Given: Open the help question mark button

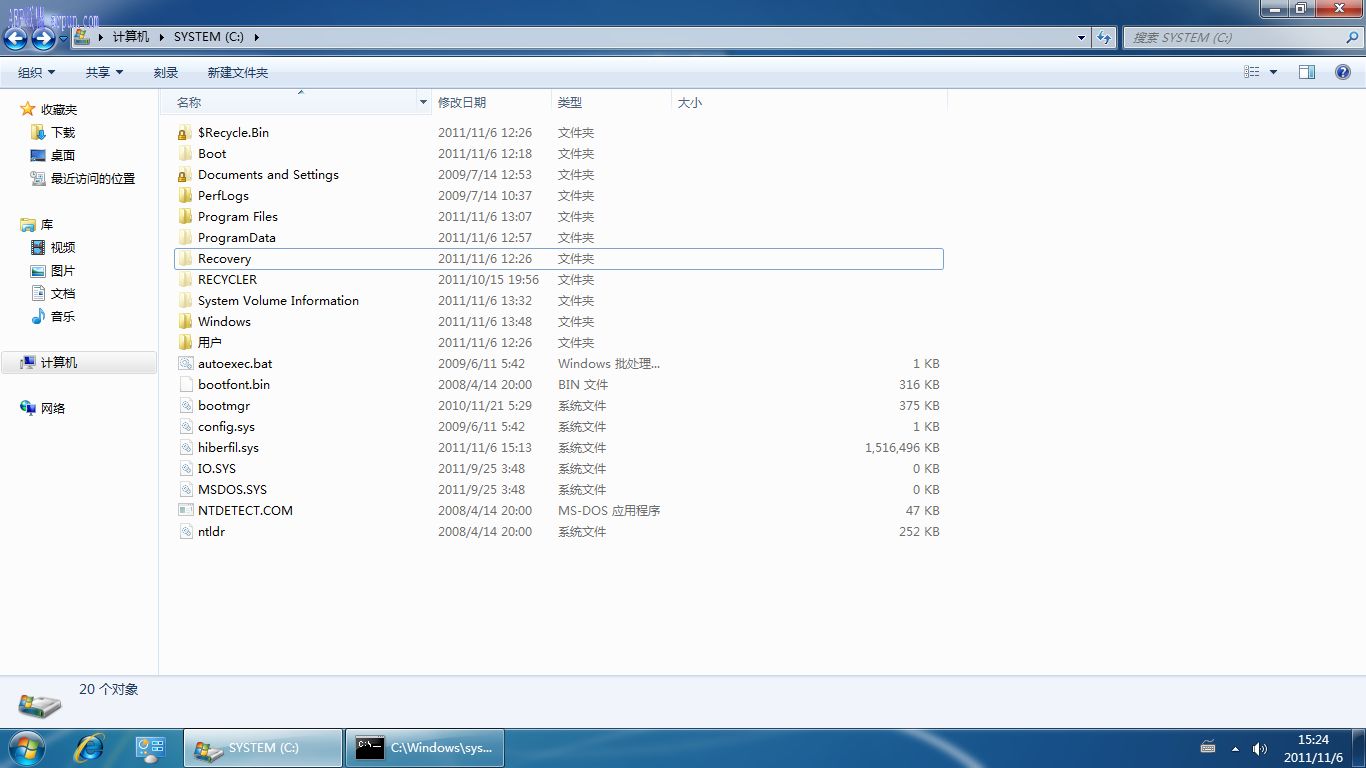Looking at the screenshot, I should point(1343,72).
